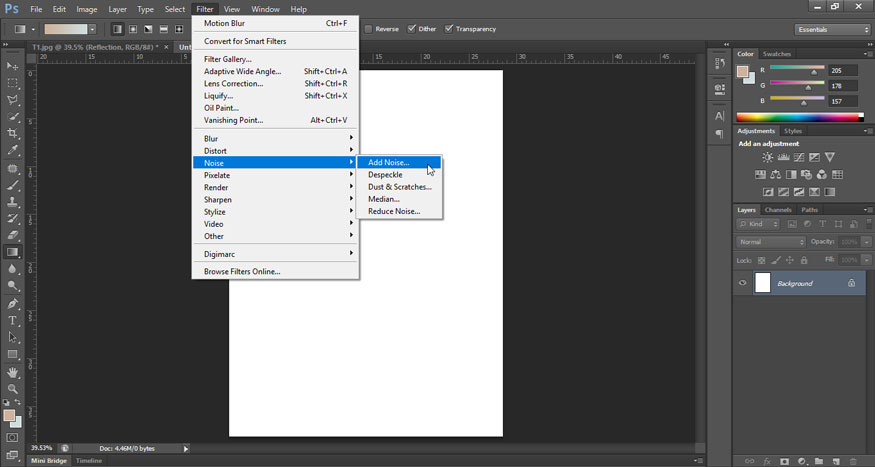Image resolution: width=875 pixels, height=467 pixels.
Task: Enable the Reverse checkbox
Action: [369, 29]
